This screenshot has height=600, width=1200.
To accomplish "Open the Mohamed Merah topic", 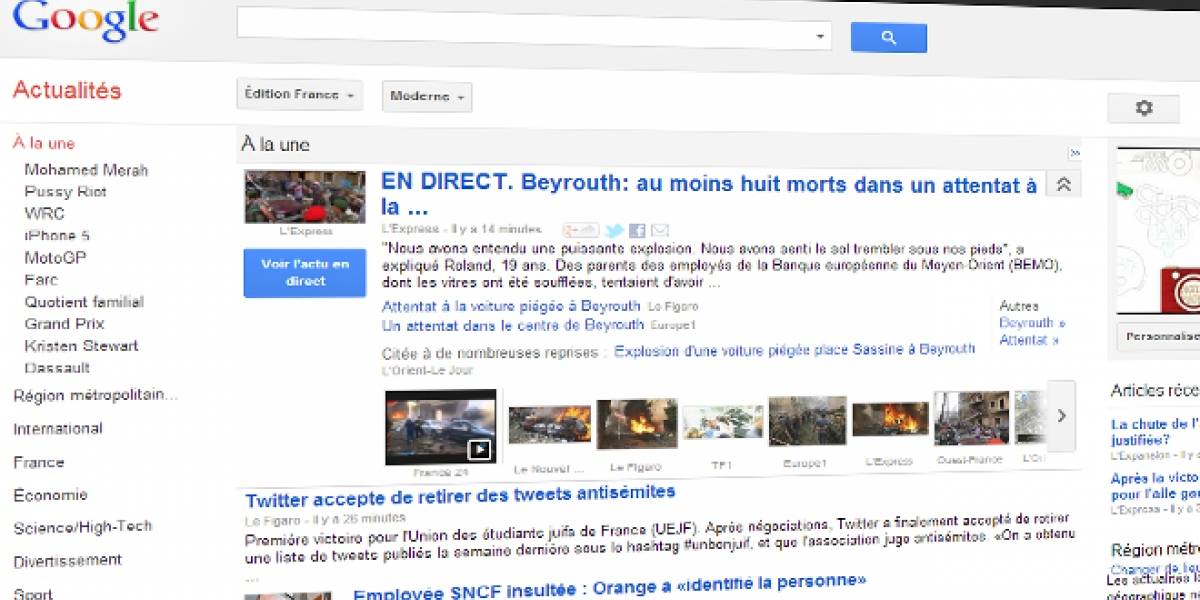I will 86,170.
